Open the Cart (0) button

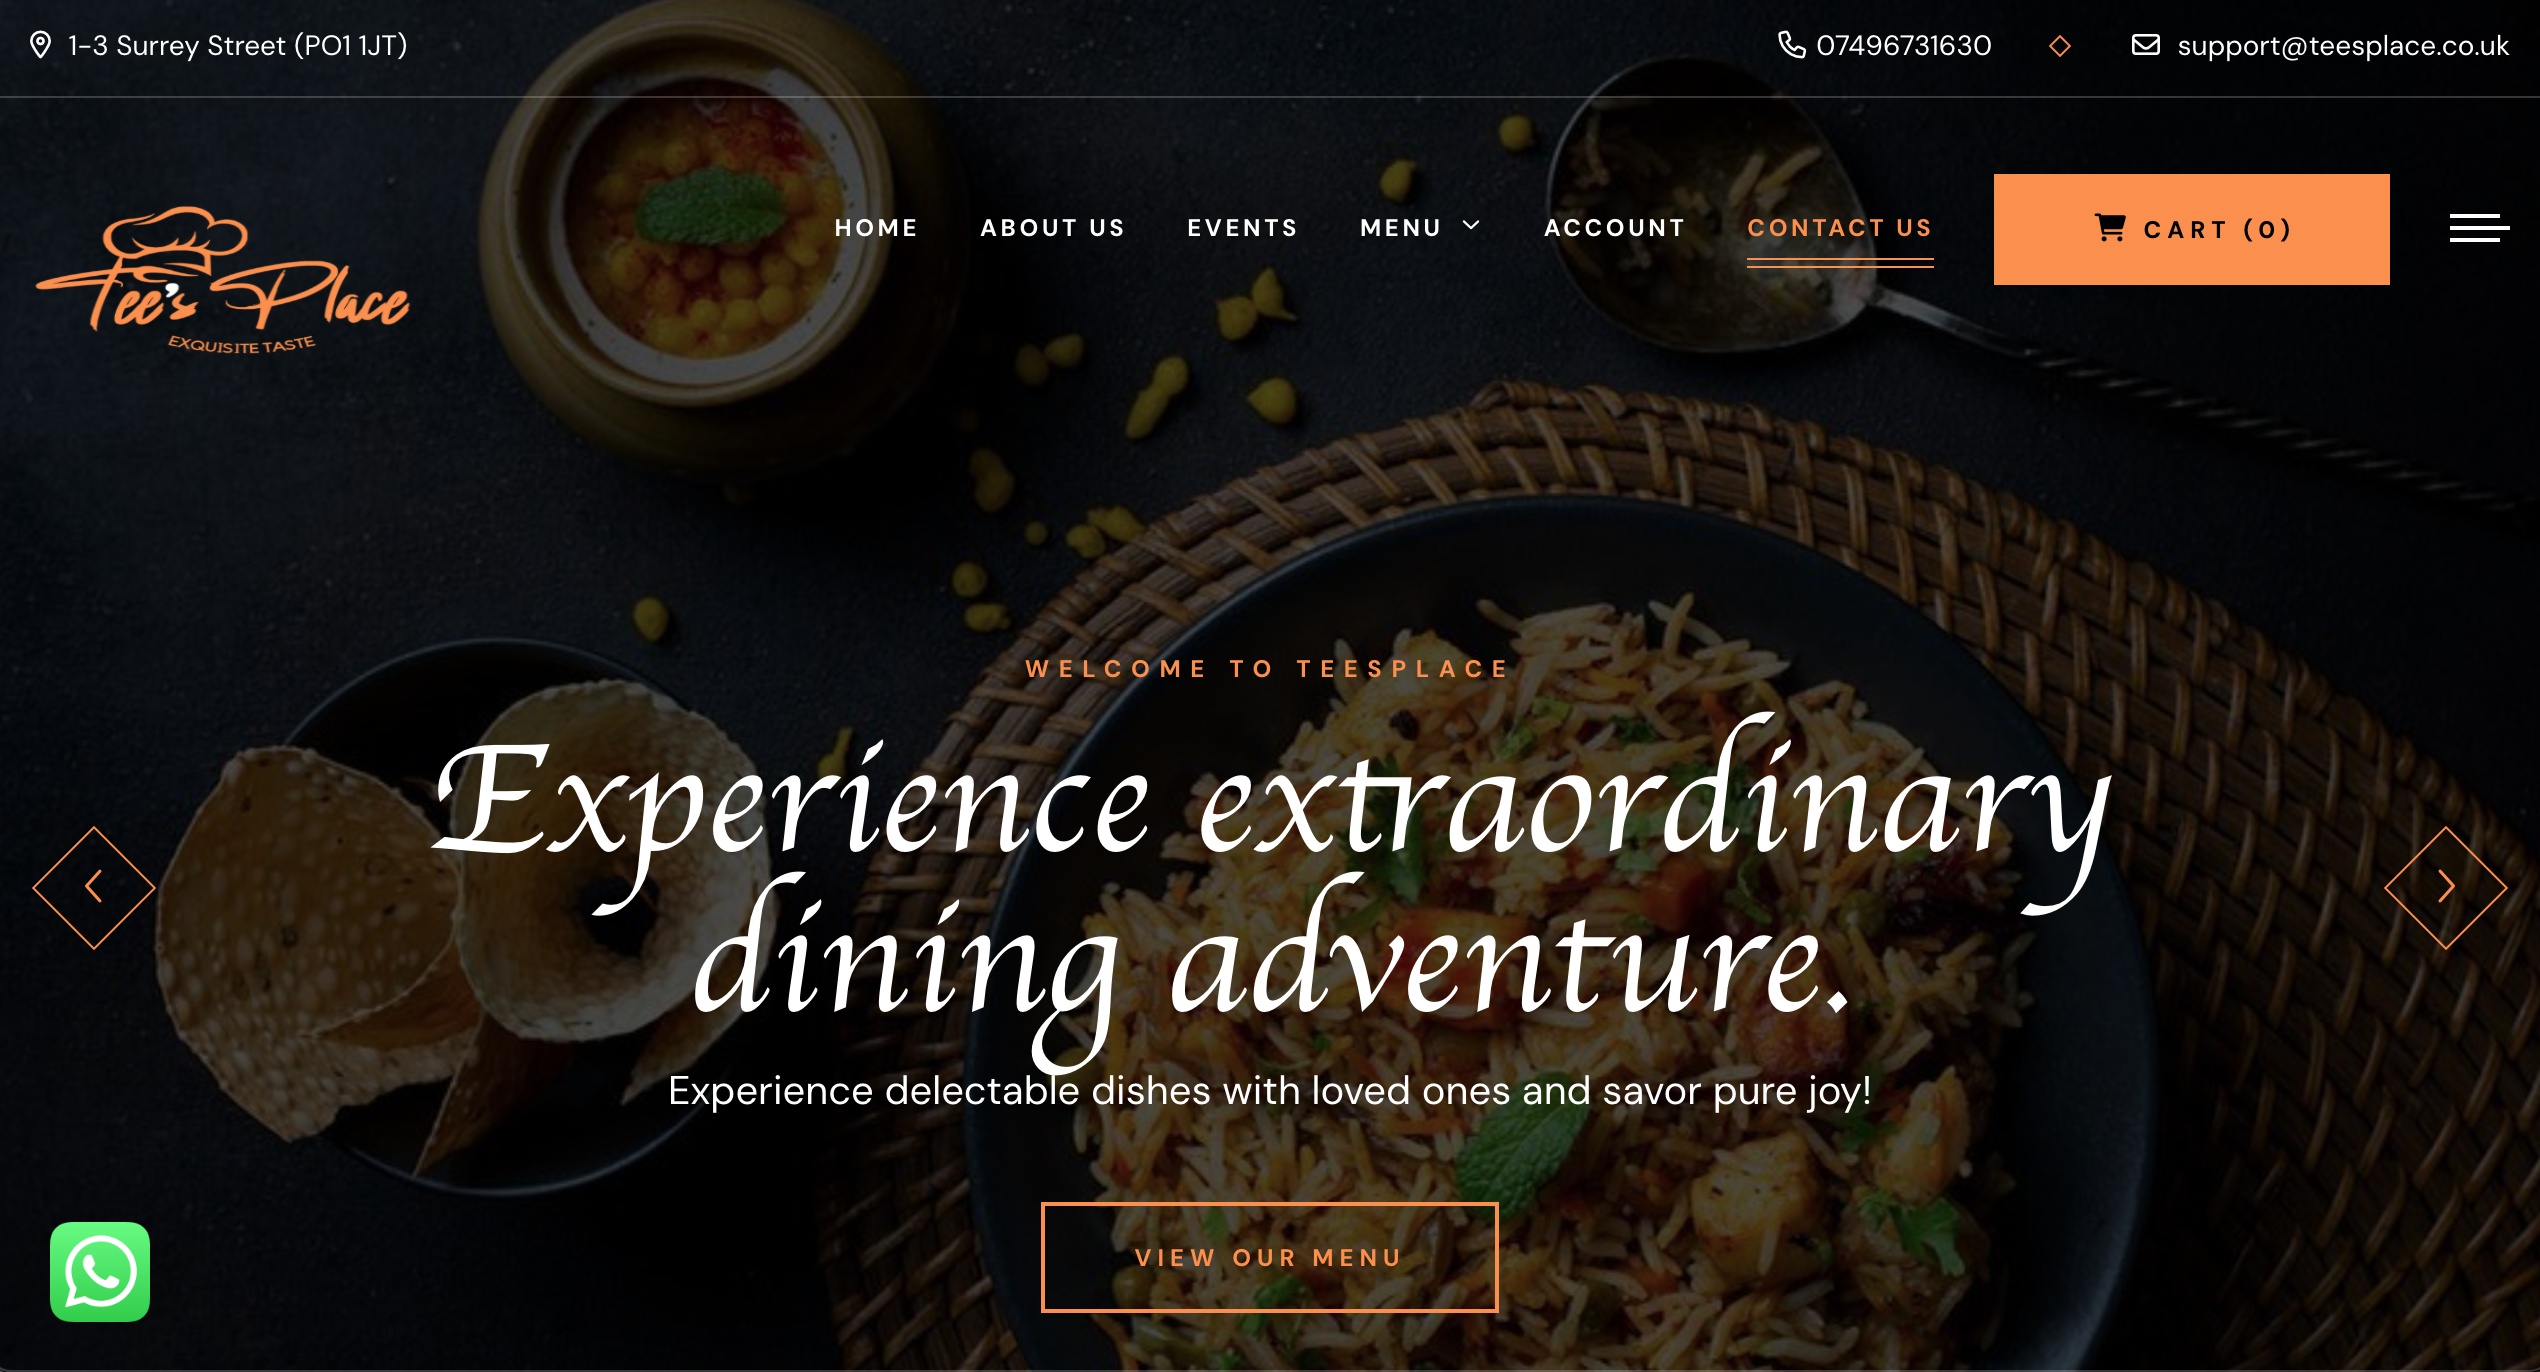pyautogui.click(x=2191, y=229)
